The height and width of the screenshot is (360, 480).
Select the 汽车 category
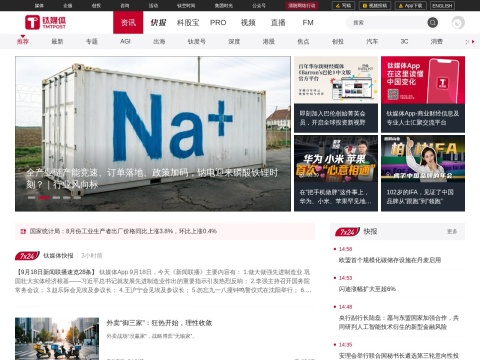coord(372,41)
